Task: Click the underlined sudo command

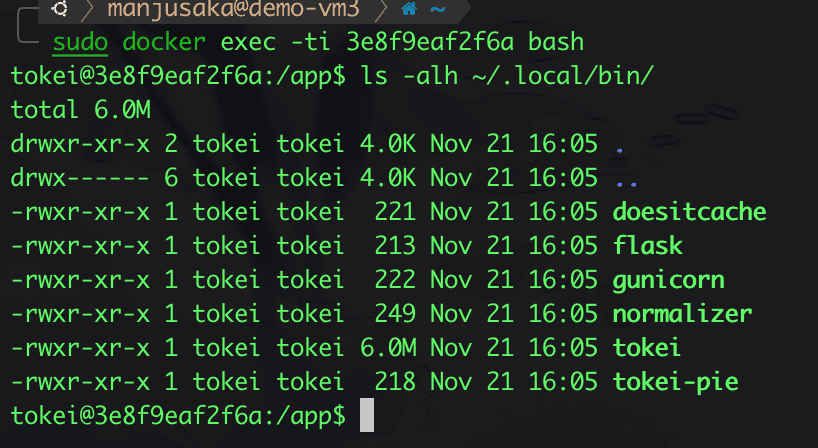Action: click(80, 42)
